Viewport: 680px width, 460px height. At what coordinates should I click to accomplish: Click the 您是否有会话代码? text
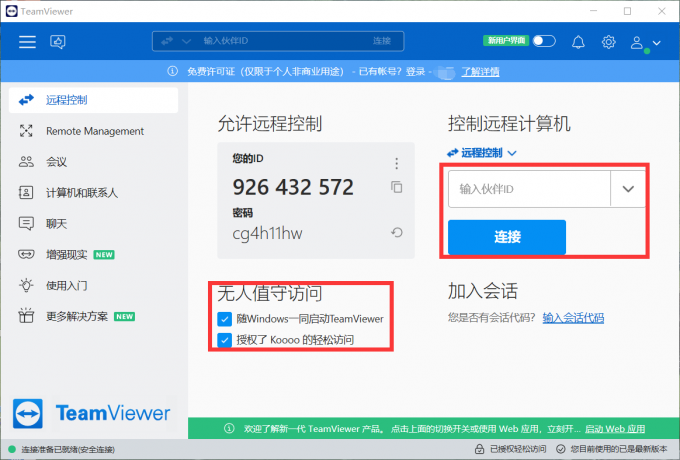491,318
